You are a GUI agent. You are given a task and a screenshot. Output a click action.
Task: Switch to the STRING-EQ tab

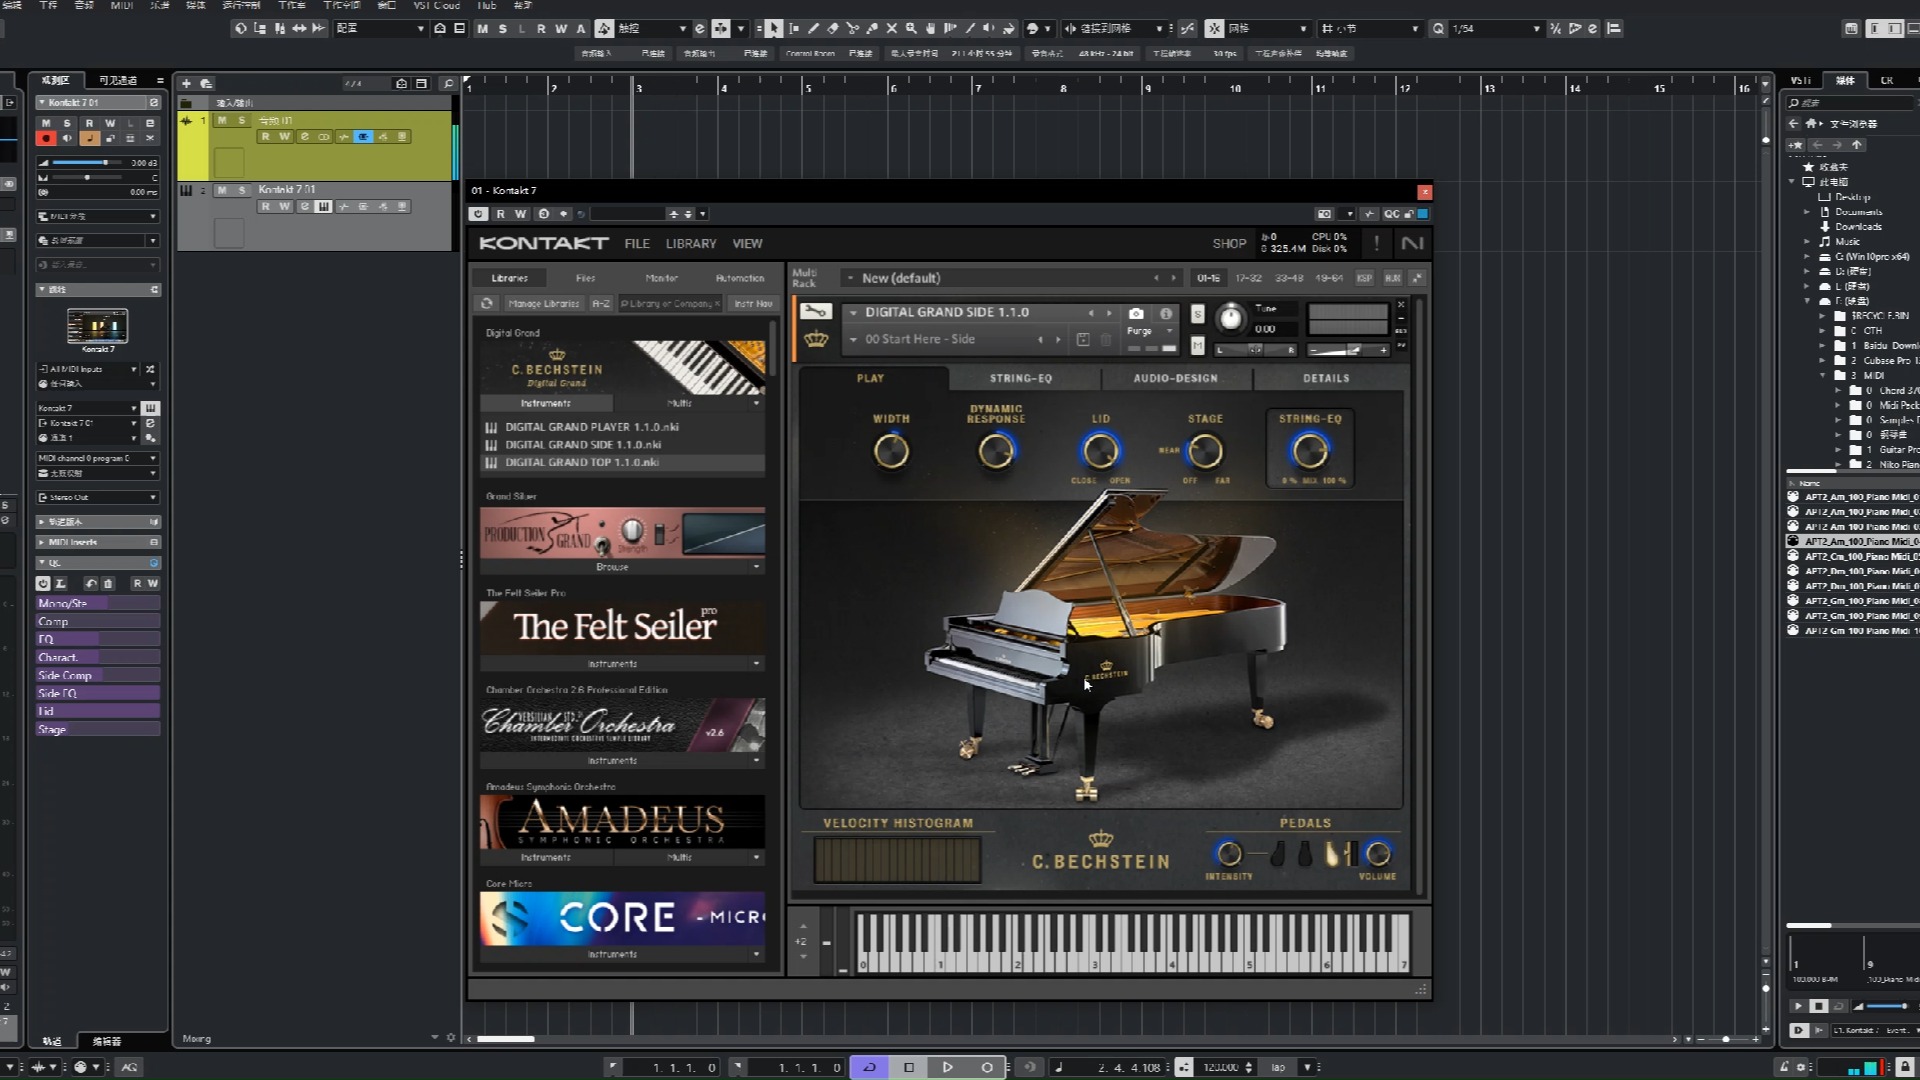coord(1021,378)
